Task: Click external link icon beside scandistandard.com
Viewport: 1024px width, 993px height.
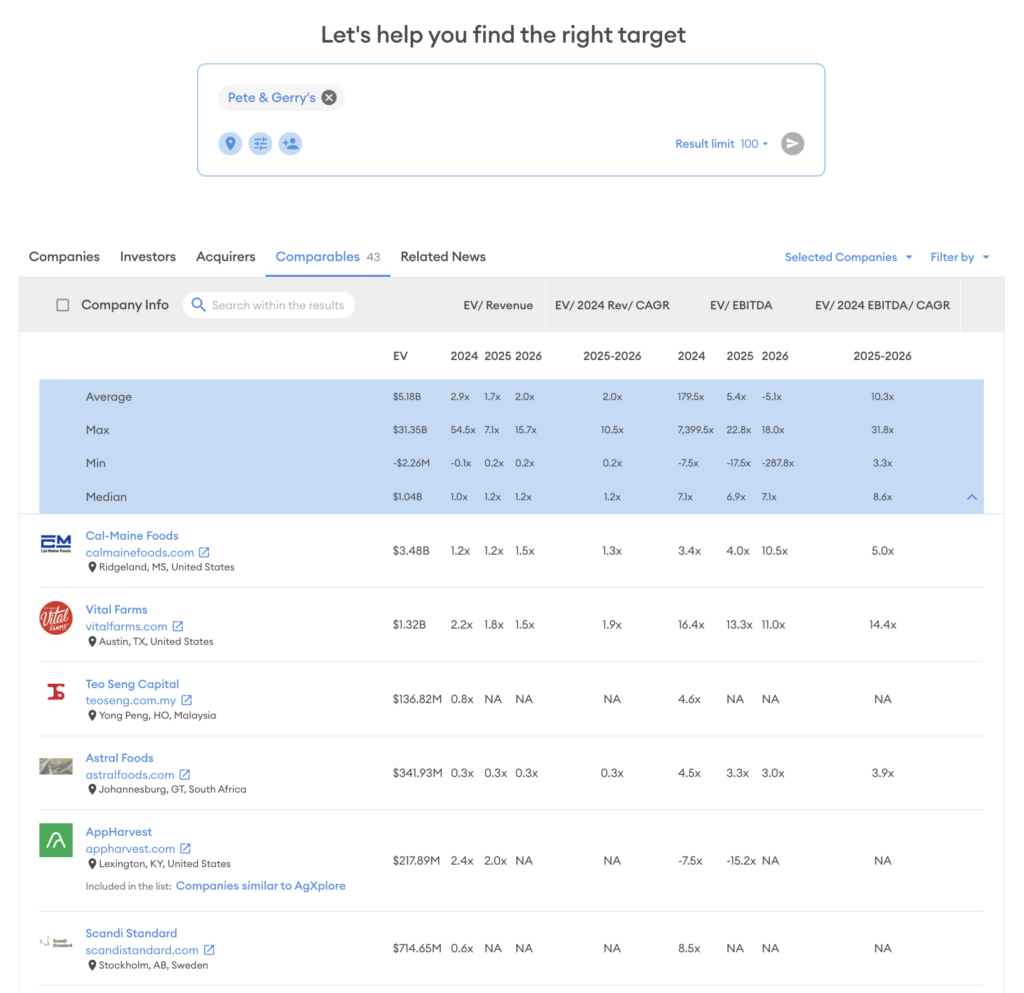Action: tap(209, 950)
